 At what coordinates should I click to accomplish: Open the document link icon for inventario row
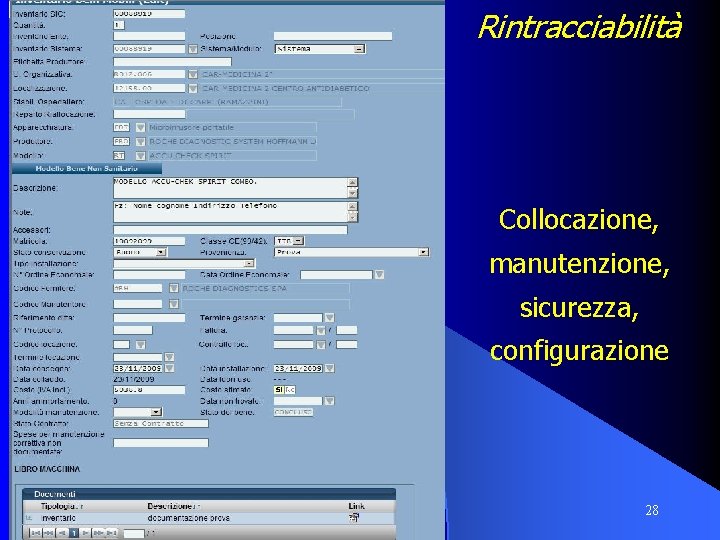click(x=354, y=518)
